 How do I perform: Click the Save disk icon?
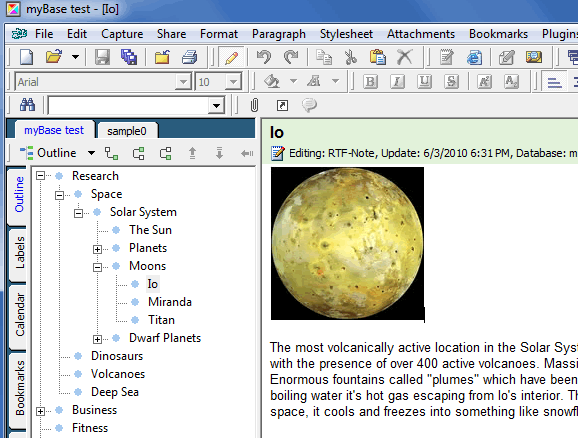102,57
